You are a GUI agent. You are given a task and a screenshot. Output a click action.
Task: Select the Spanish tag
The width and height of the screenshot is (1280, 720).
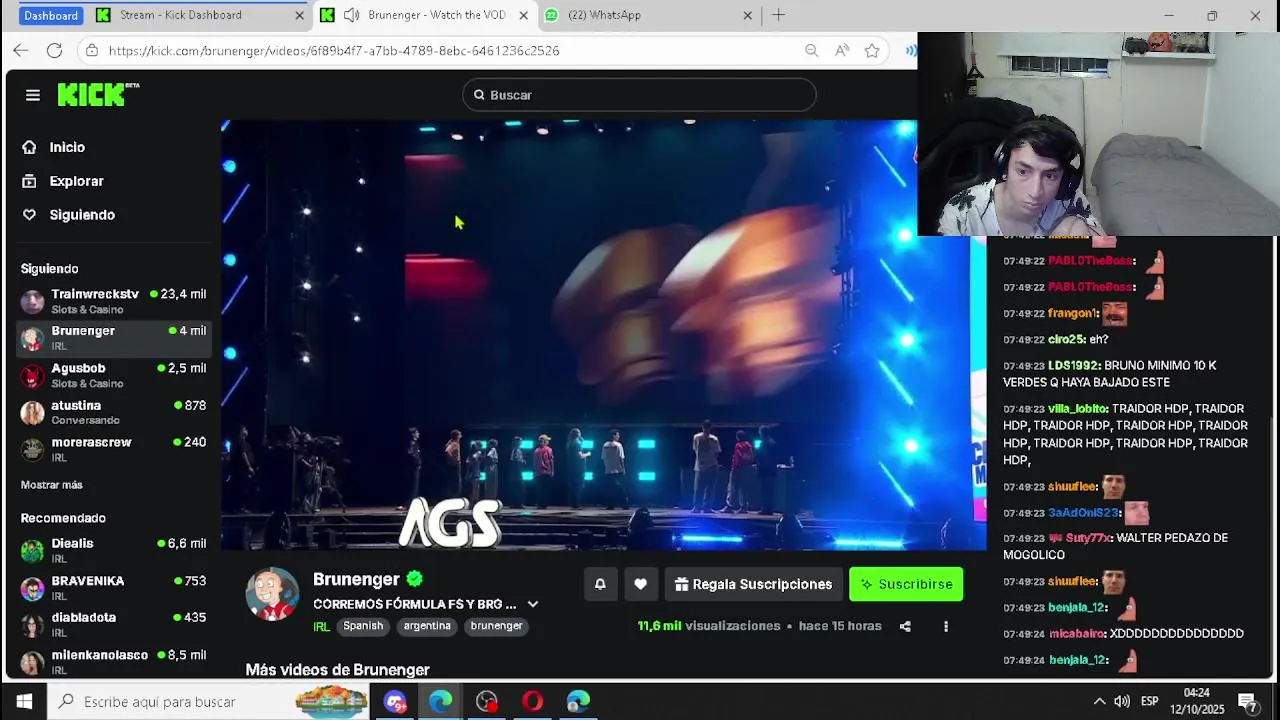coord(363,626)
